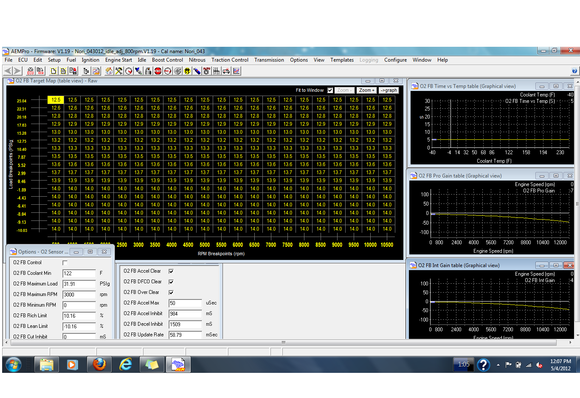Open the Fuel menu
This screenshot has width=580, height=398.
tap(71, 60)
